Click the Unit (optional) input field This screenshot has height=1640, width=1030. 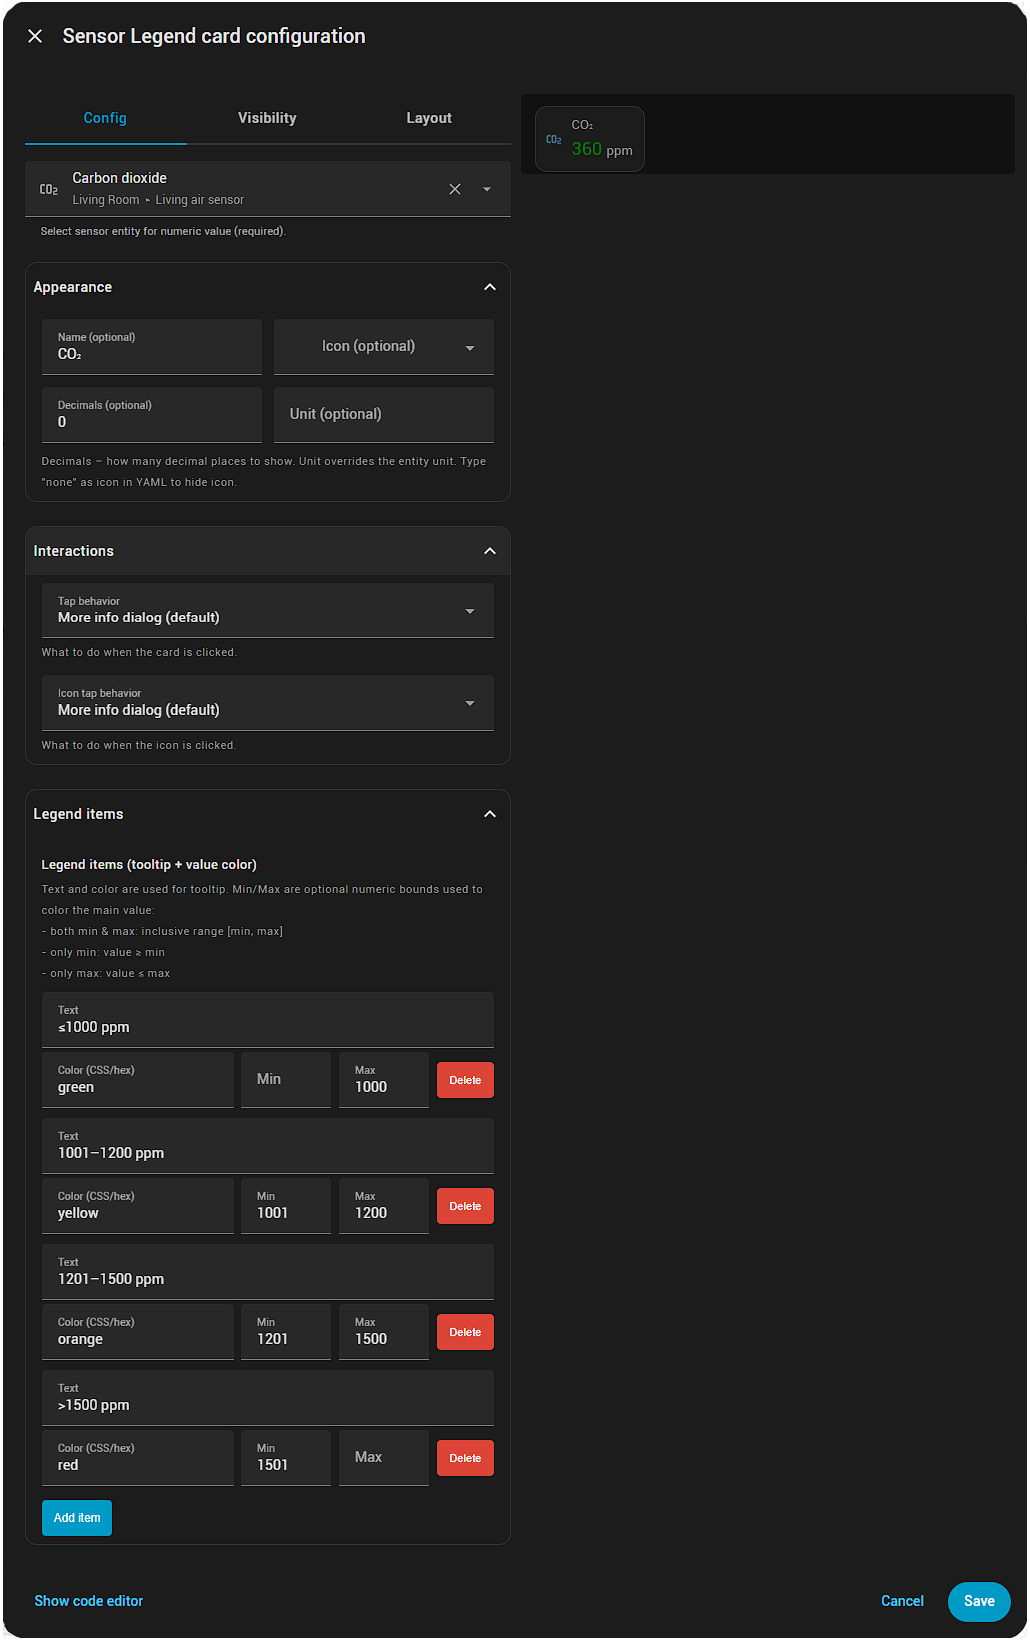[x=383, y=415]
